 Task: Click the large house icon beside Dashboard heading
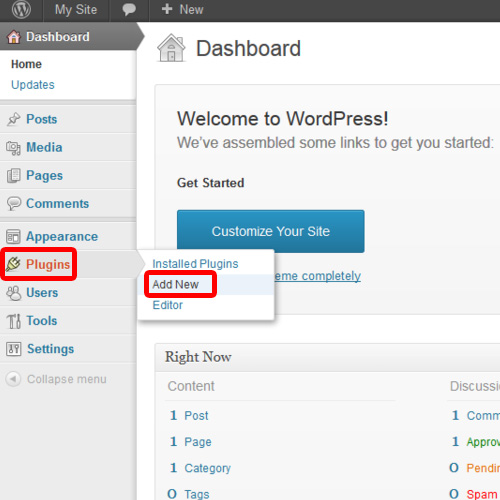[171, 48]
